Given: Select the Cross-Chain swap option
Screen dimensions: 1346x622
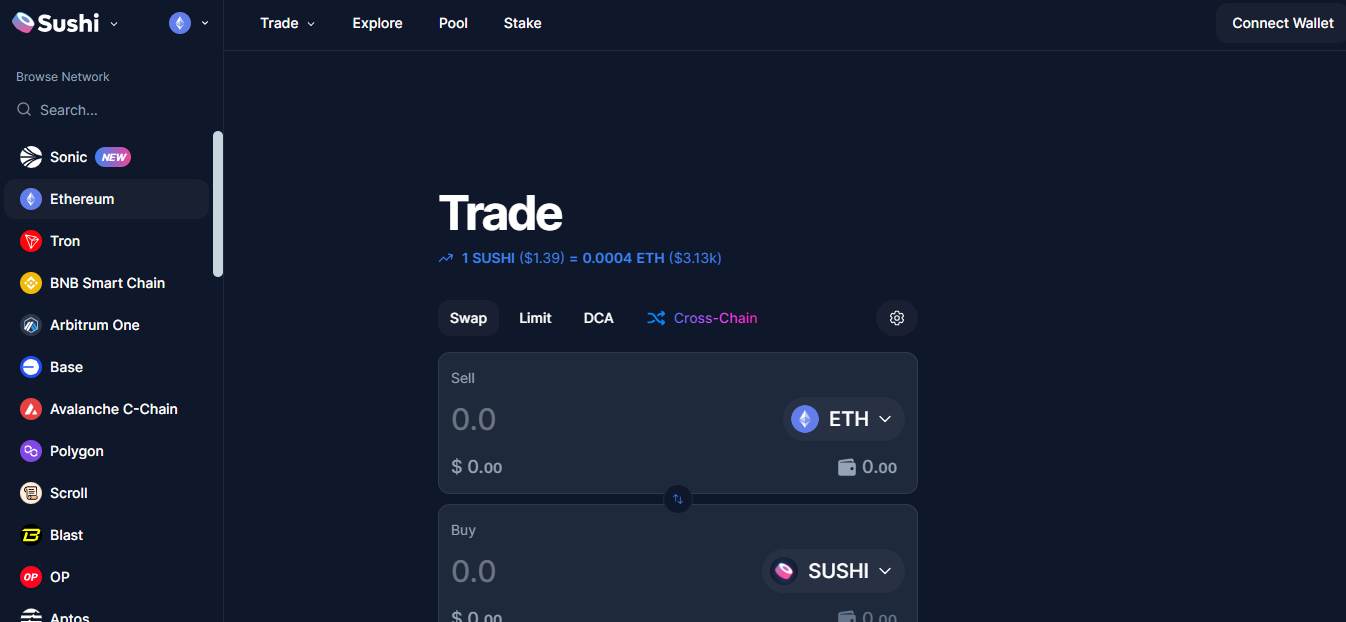Looking at the screenshot, I should click(702, 318).
